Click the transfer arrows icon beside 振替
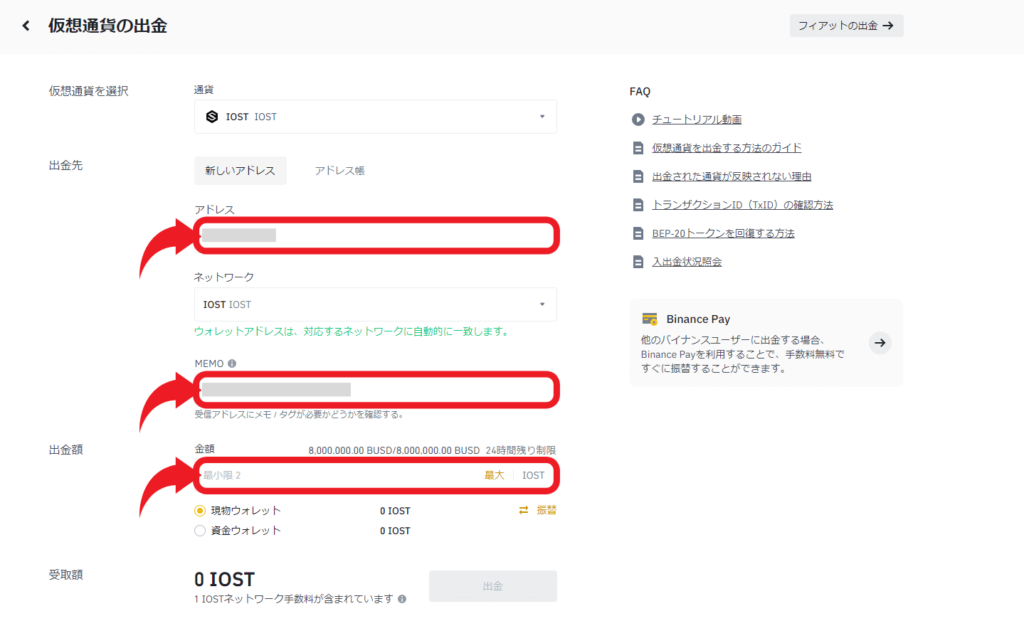The height and width of the screenshot is (621, 1024). point(524,510)
